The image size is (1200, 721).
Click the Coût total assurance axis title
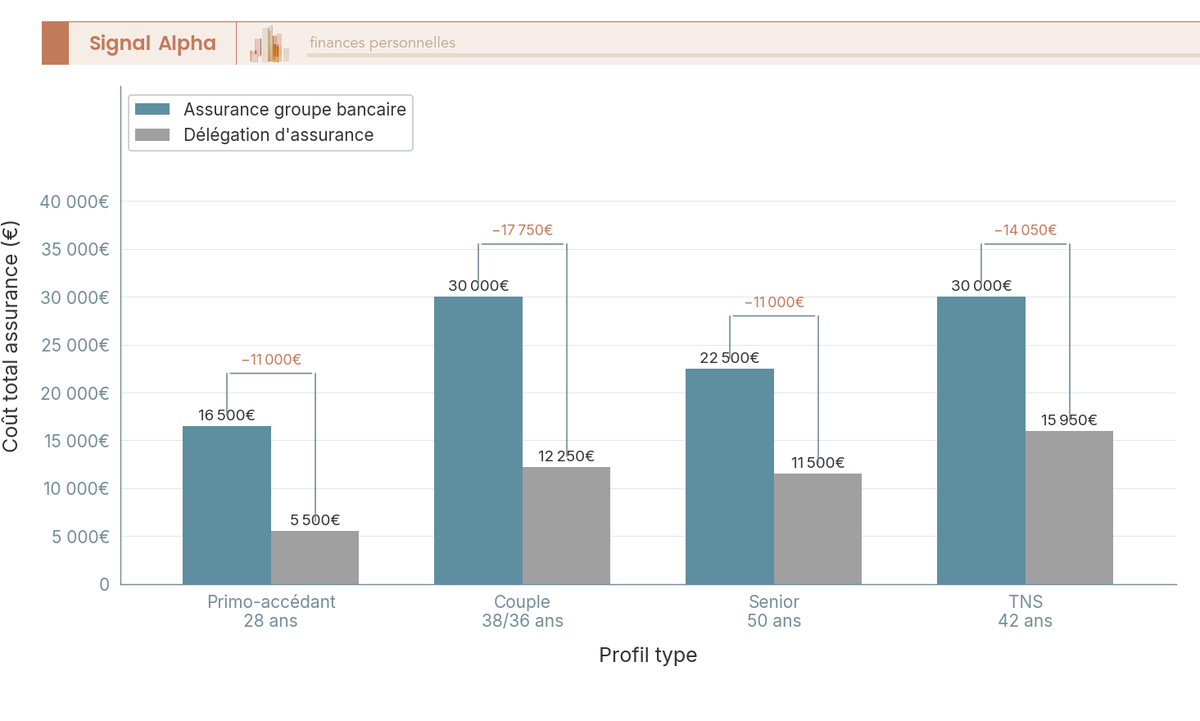16,350
